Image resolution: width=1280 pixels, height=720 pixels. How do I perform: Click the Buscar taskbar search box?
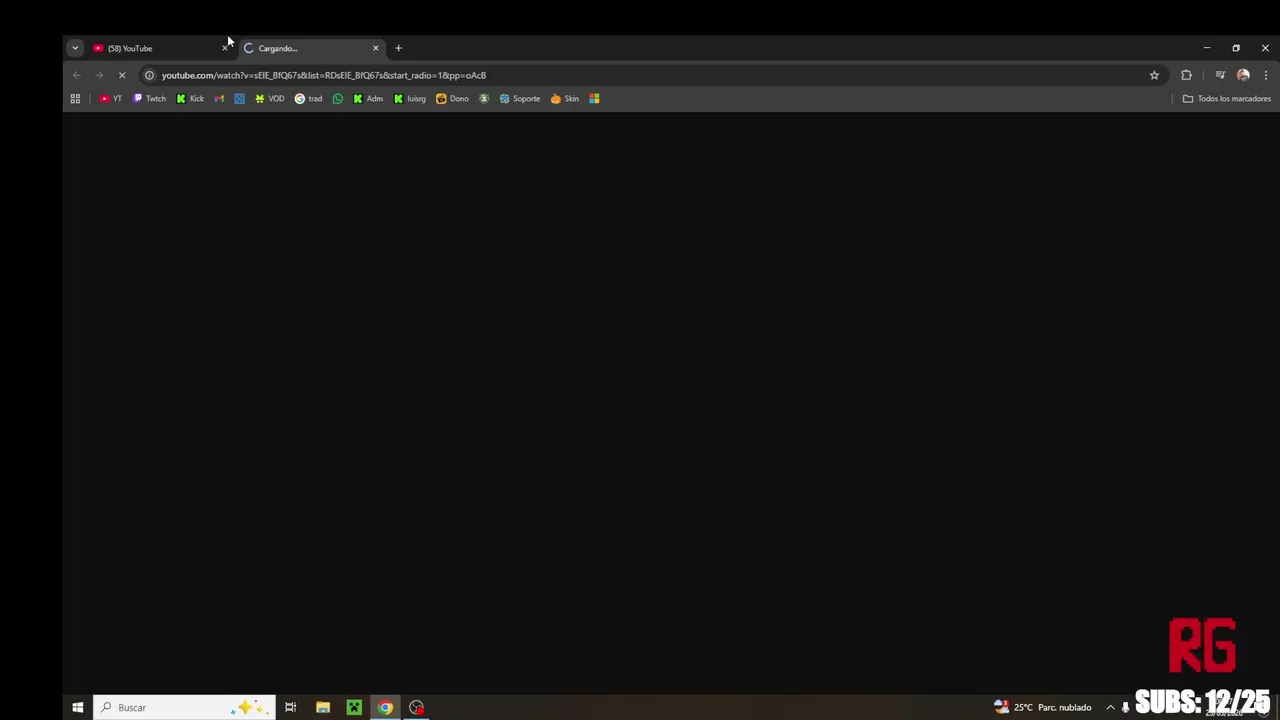[184, 707]
